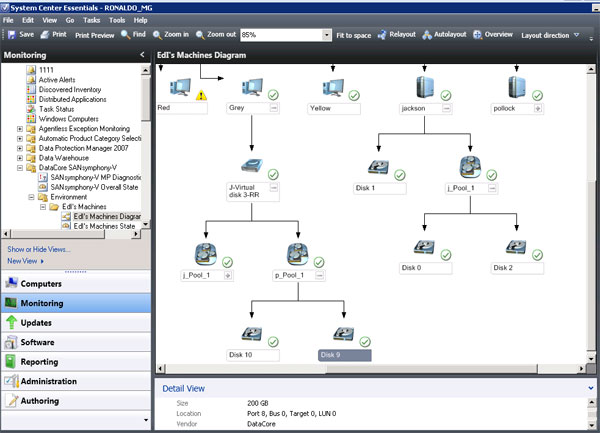Screen dimensions: 600x433
Task: Expand the pollock node plus button
Action: (538, 109)
